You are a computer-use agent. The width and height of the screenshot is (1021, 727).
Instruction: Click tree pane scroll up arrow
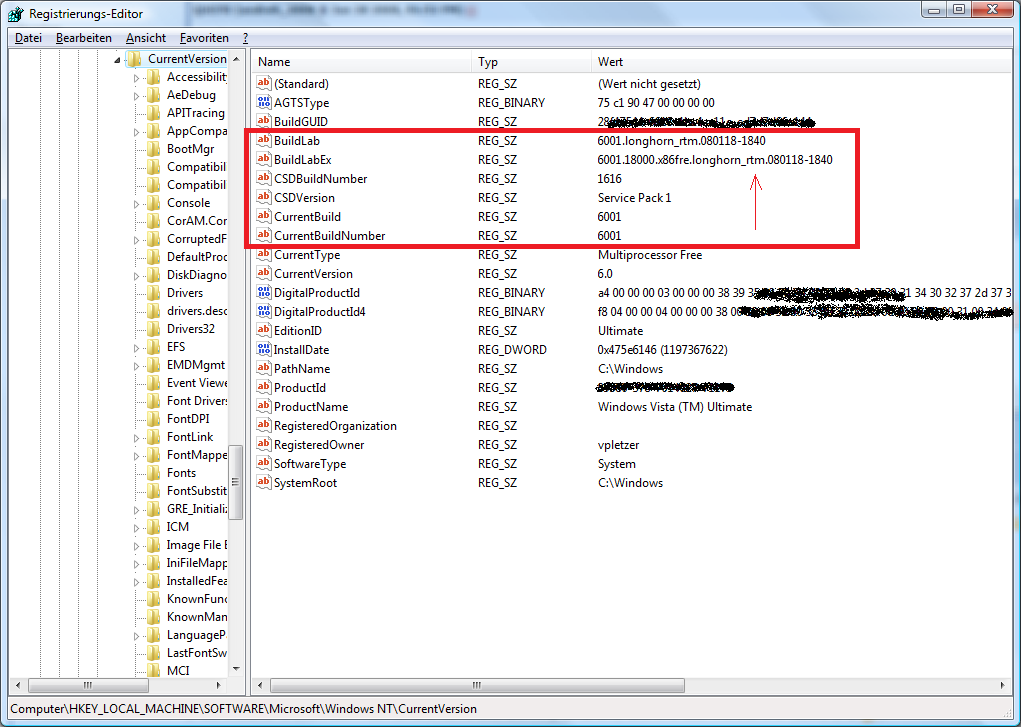(236, 59)
